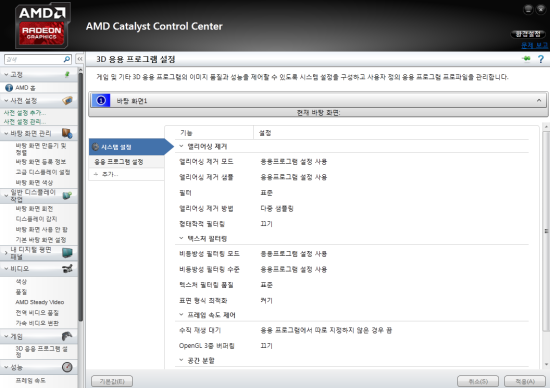Viewport: 550px width, 388px height.
Task: Open 바탕 화면 회전
Action: point(34,209)
